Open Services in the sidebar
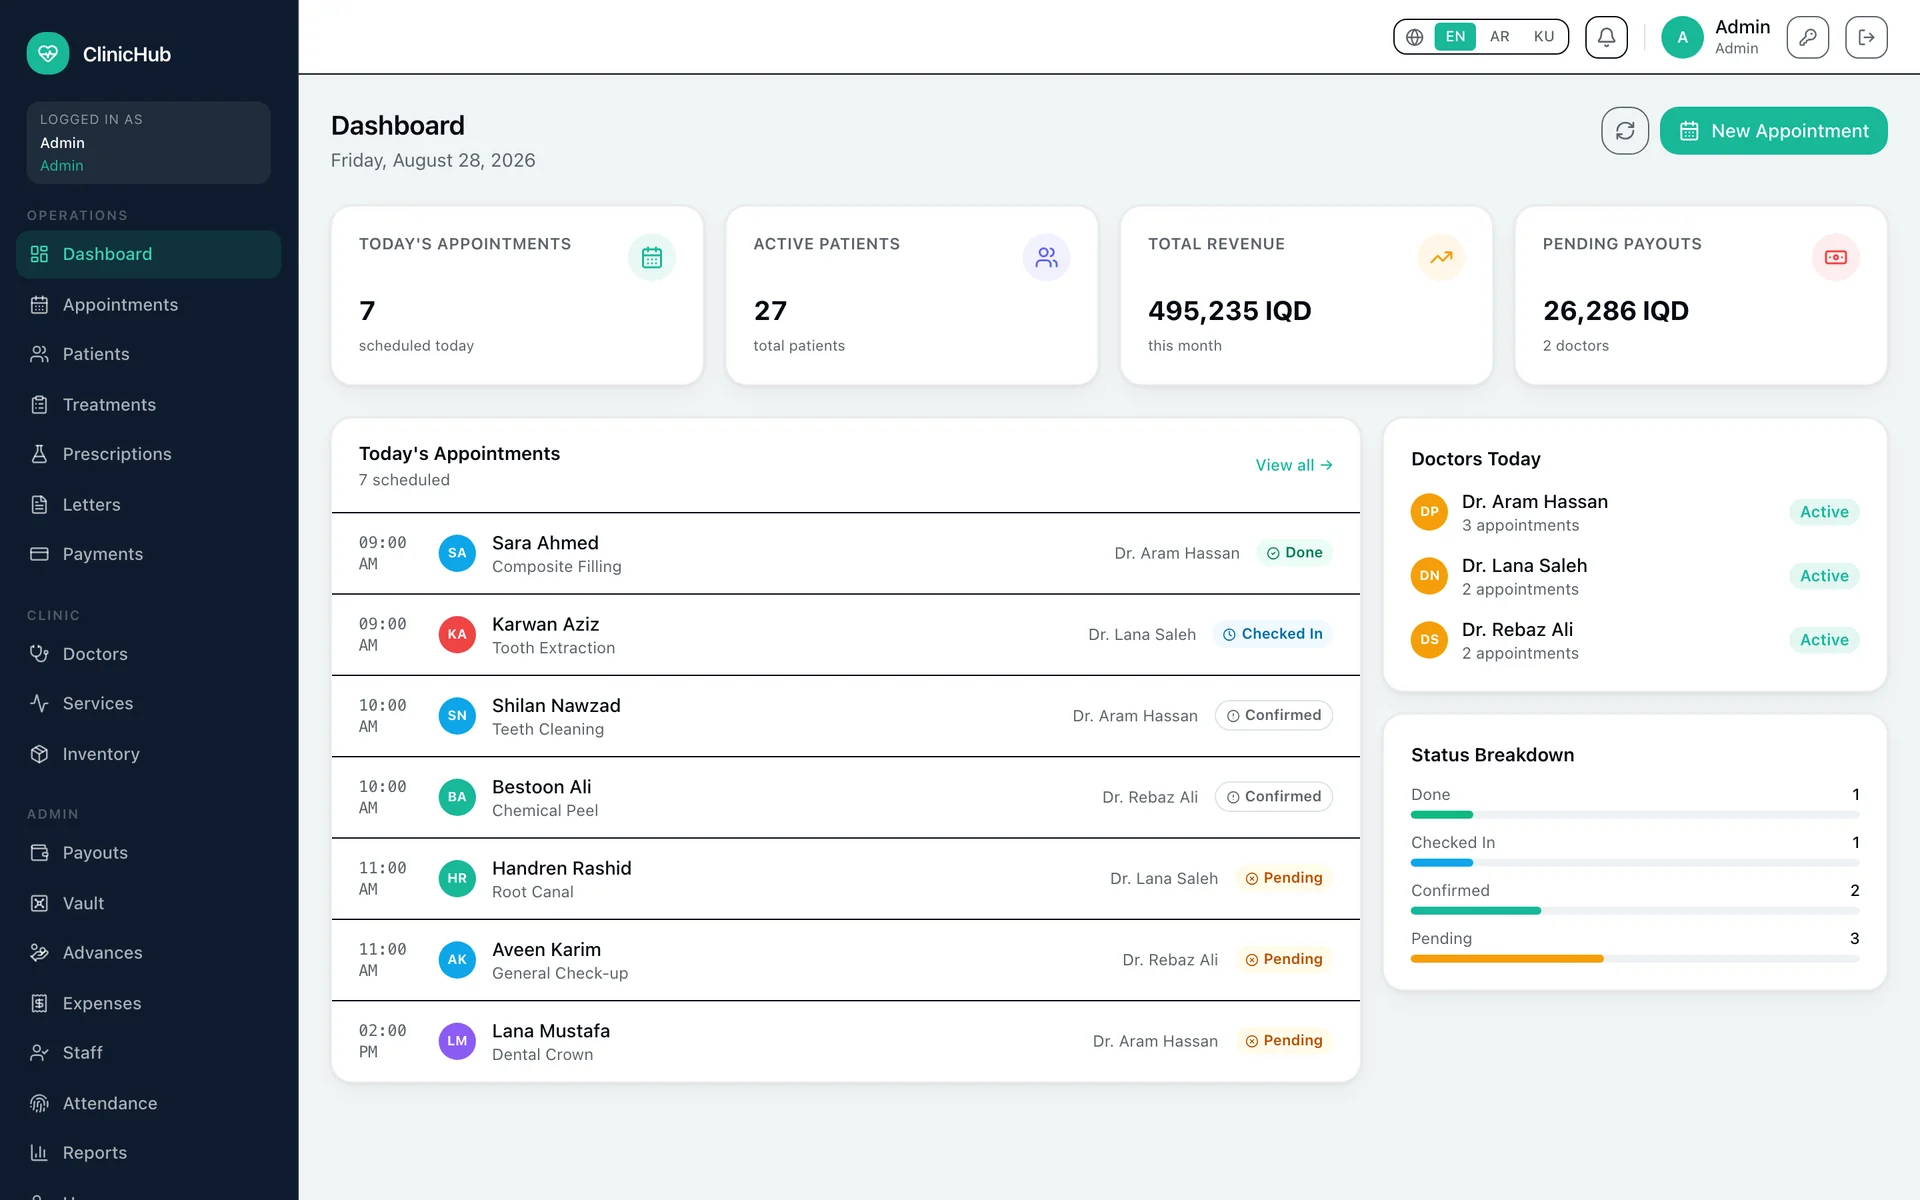This screenshot has height=1200, width=1920. pyautogui.click(x=148, y=704)
